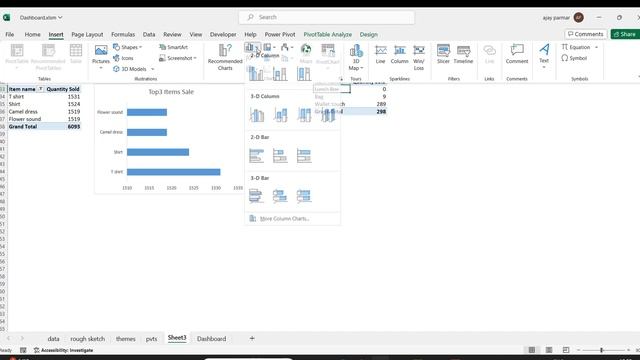The width and height of the screenshot is (640, 360).
Task: Insert a Column sparkline
Action: pos(400,55)
